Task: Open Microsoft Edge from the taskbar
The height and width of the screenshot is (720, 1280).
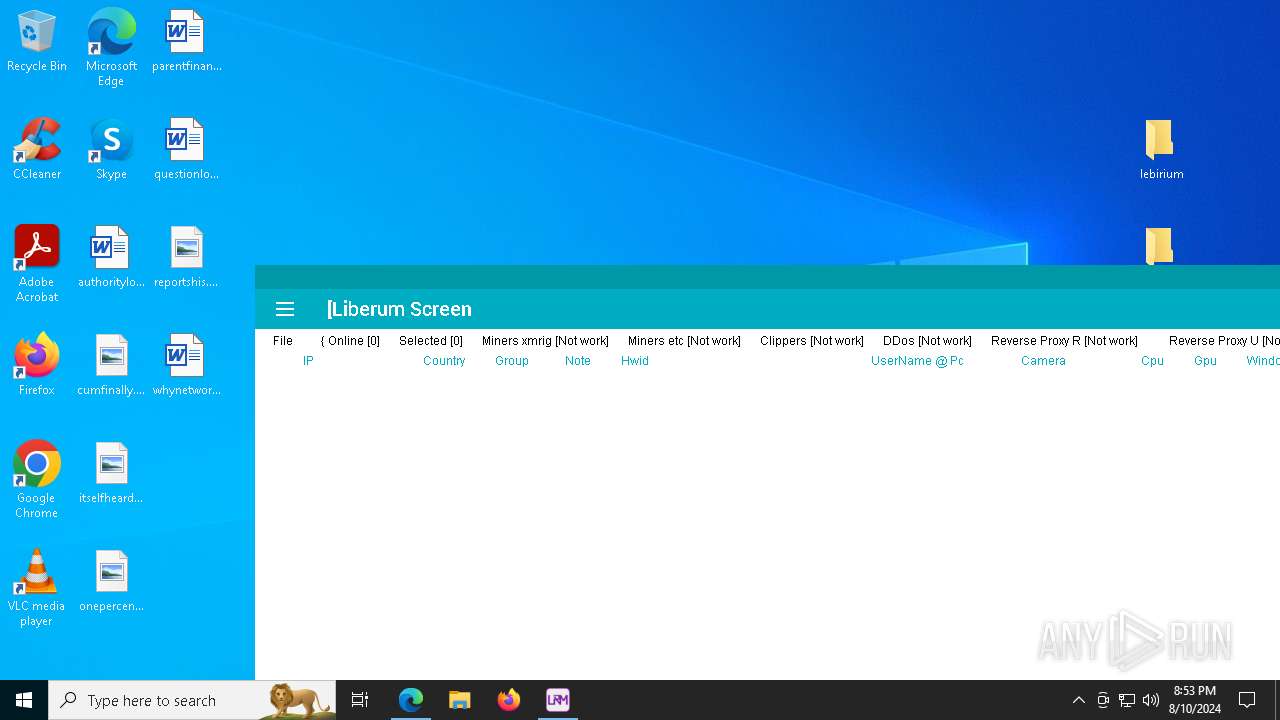Action: click(411, 700)
